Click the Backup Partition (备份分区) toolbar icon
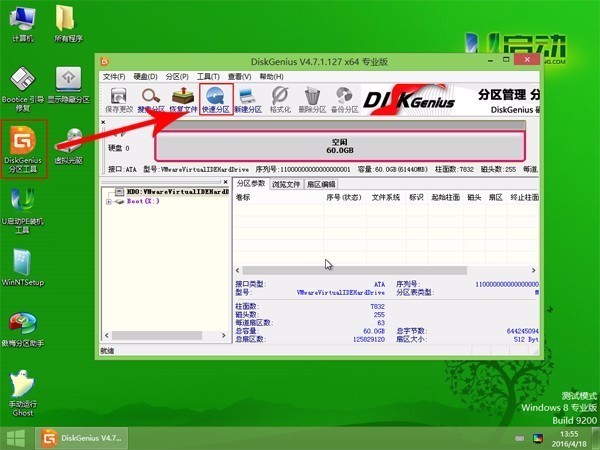 point(345,100)
